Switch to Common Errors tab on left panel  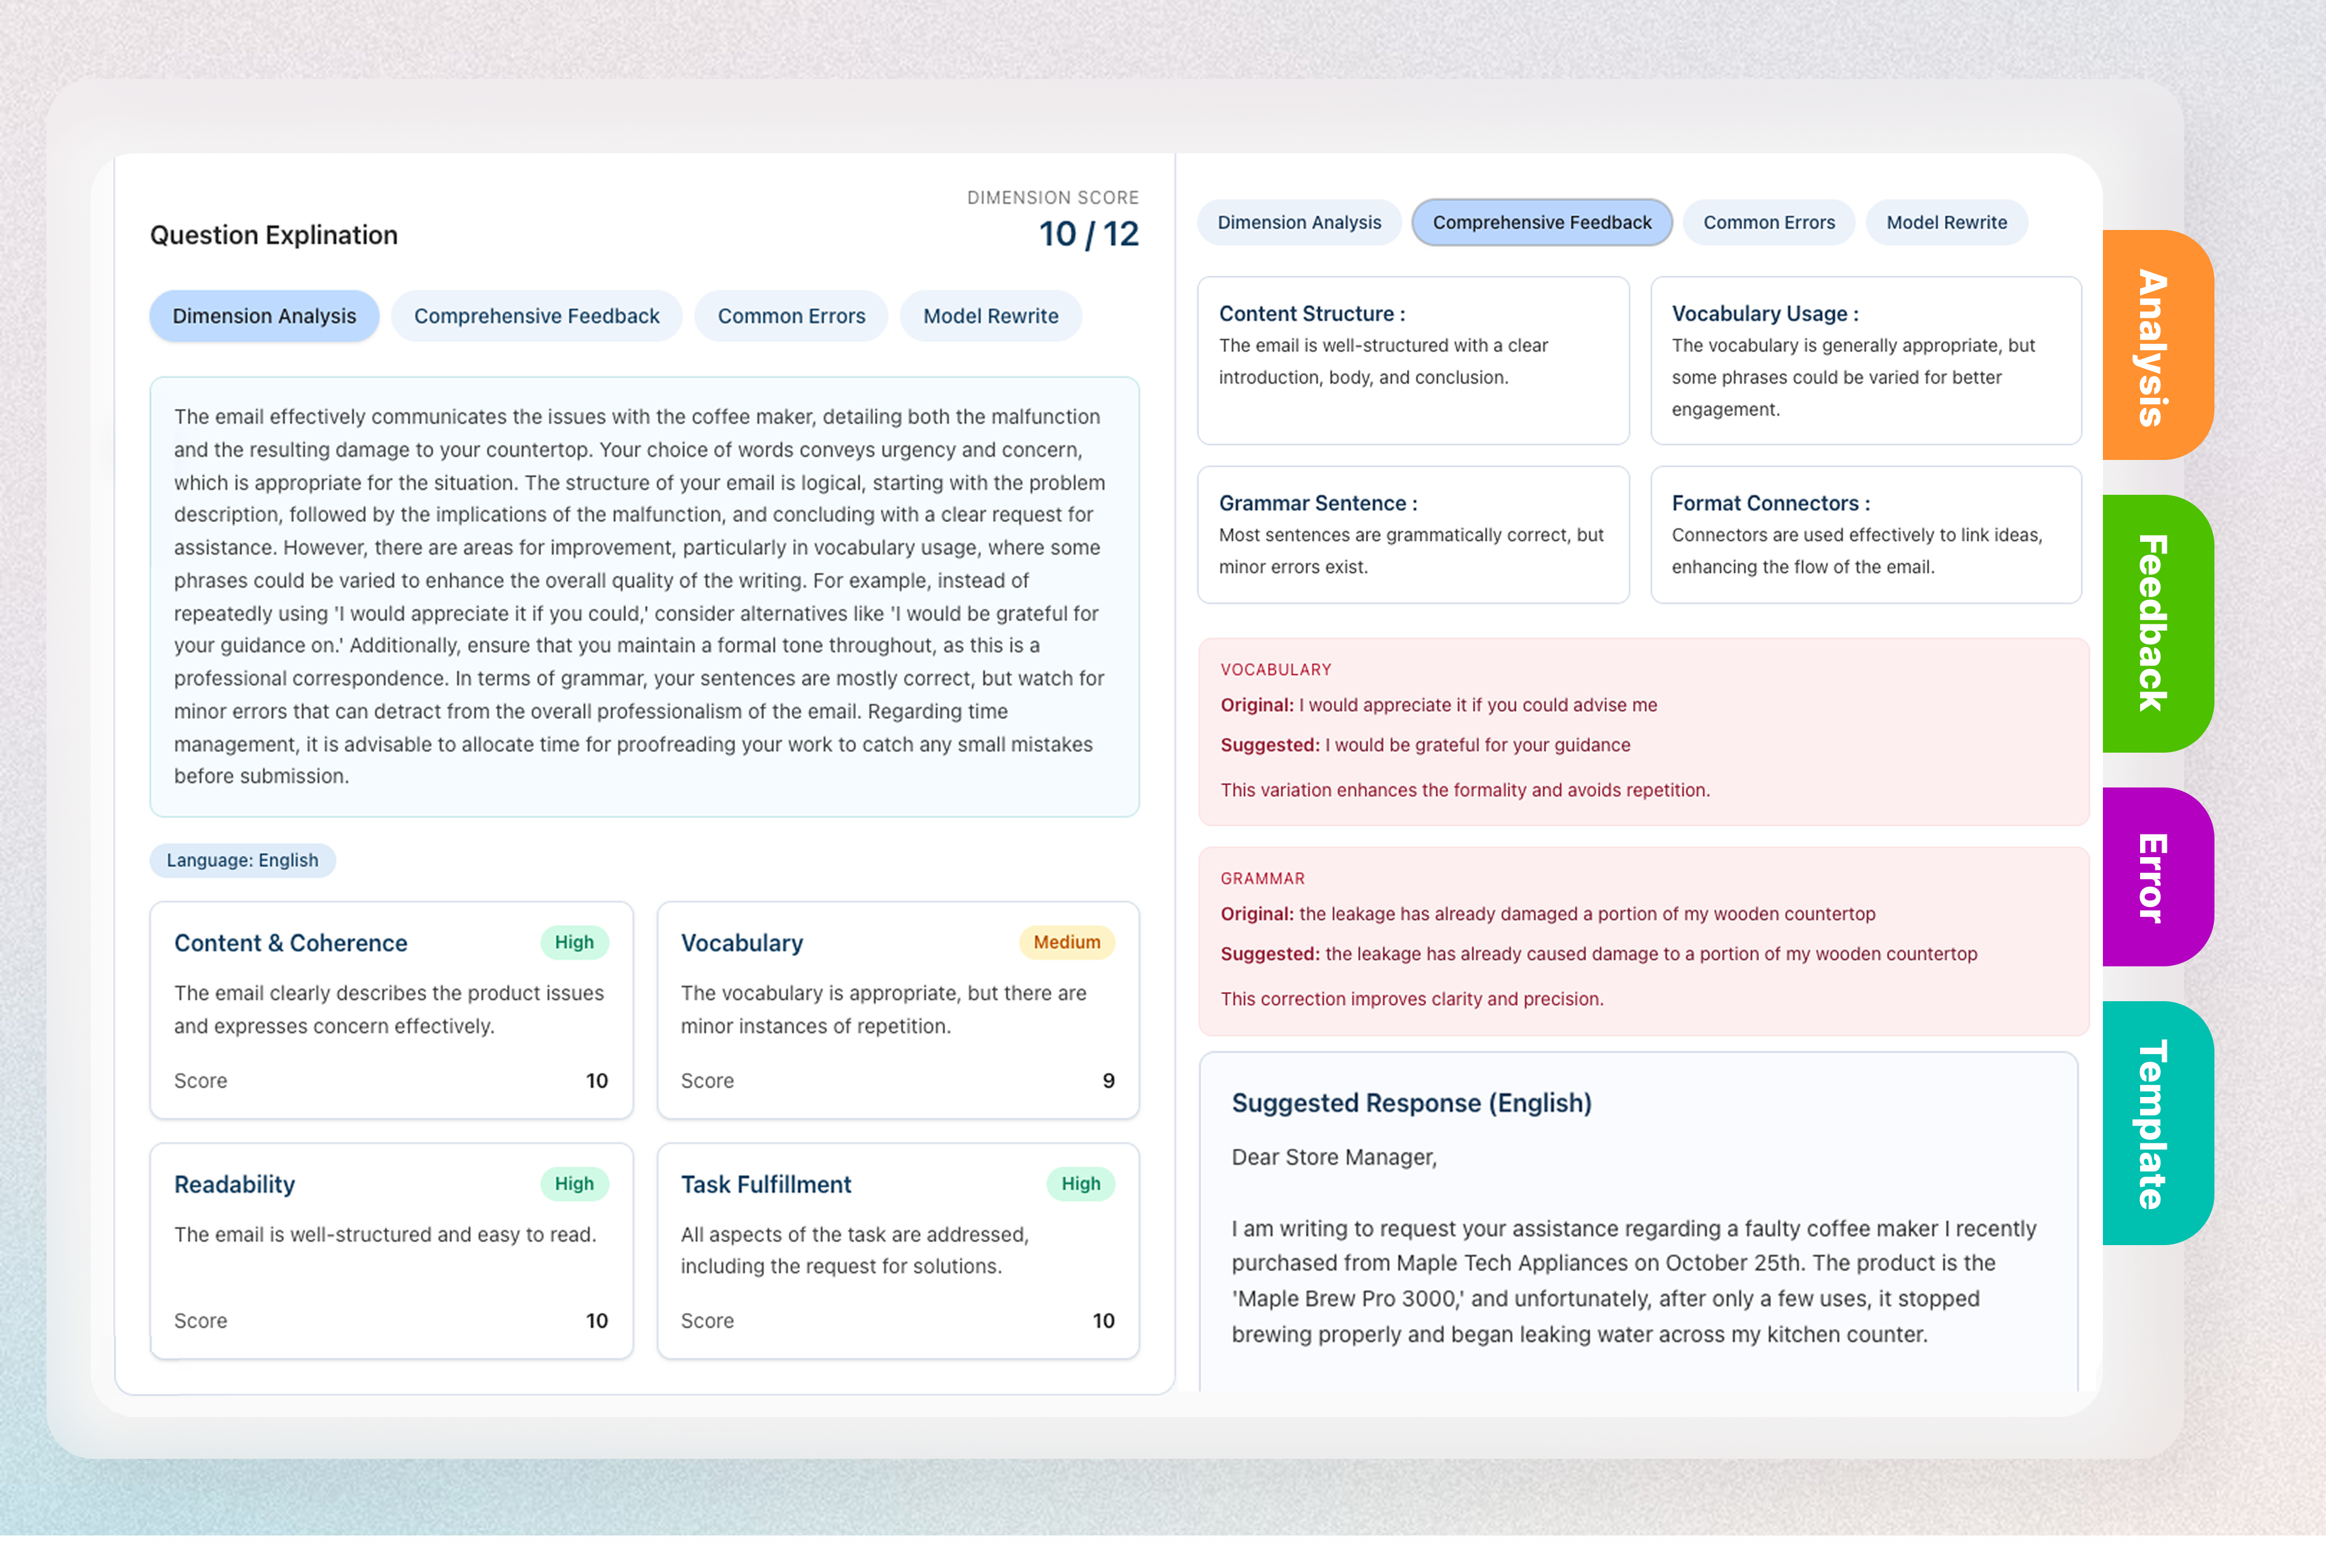click(790, 315)
